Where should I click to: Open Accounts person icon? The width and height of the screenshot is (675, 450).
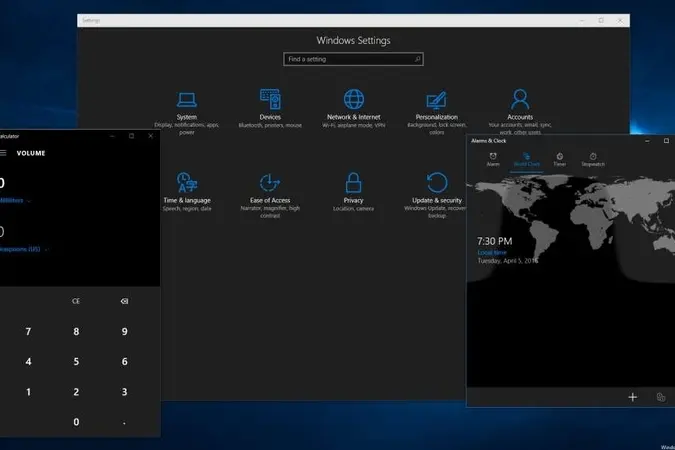click(x=520, y=99)
